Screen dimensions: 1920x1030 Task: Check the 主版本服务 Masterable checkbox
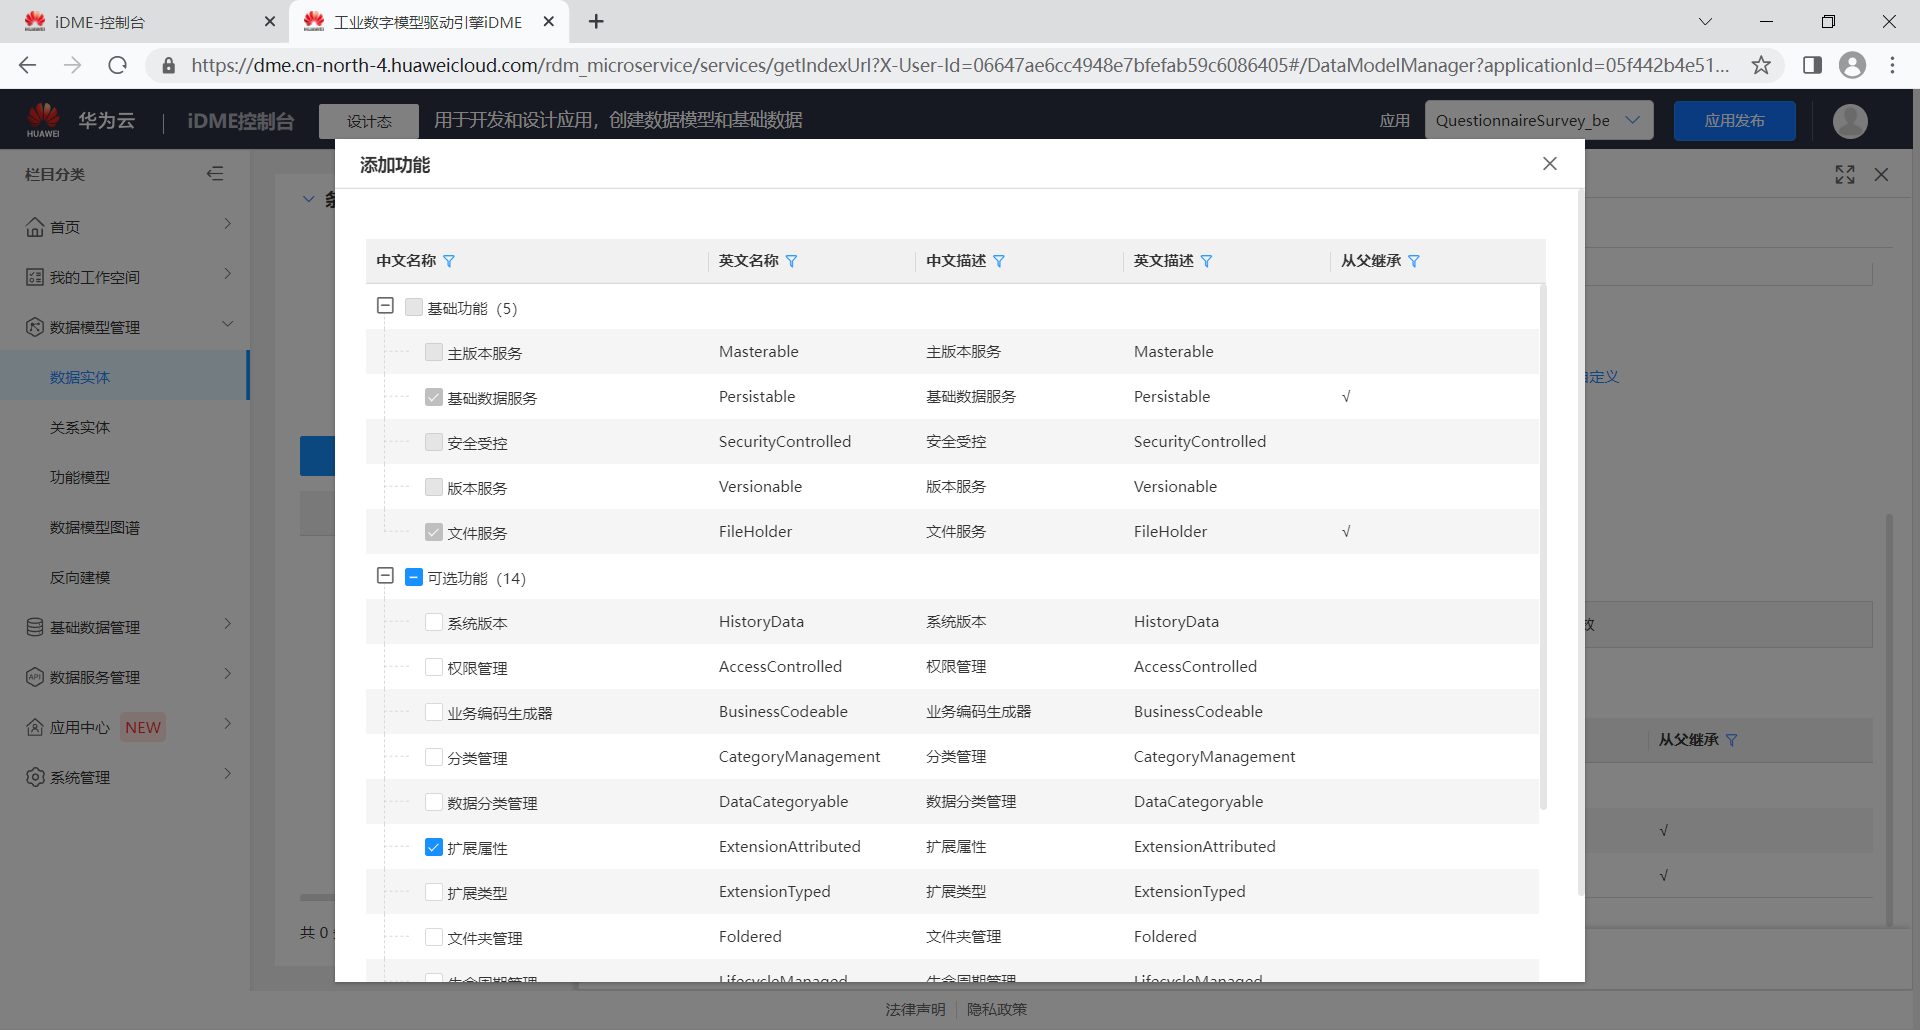(x=433, y=351)
